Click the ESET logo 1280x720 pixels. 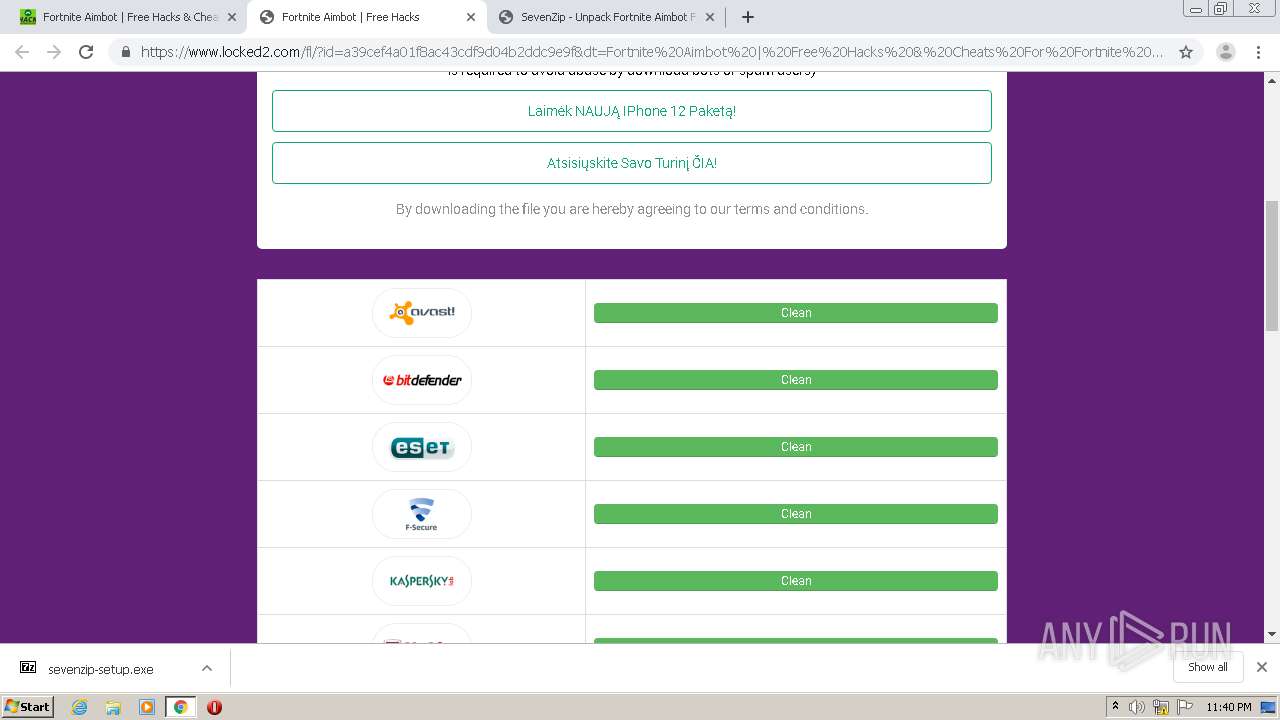(x=422, y=447)
